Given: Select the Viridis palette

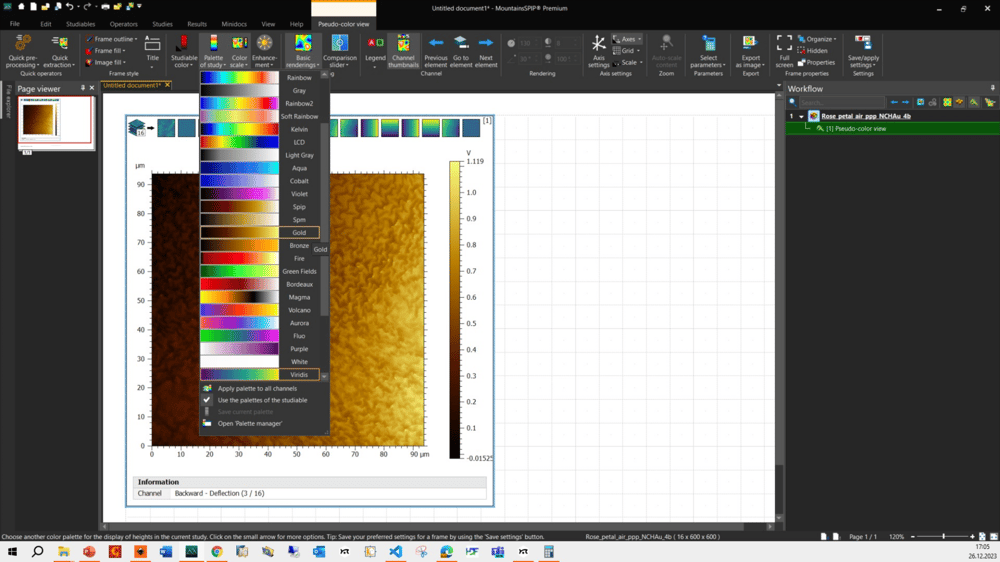Looking at the screenshot, I should click(x=260, y=374).
